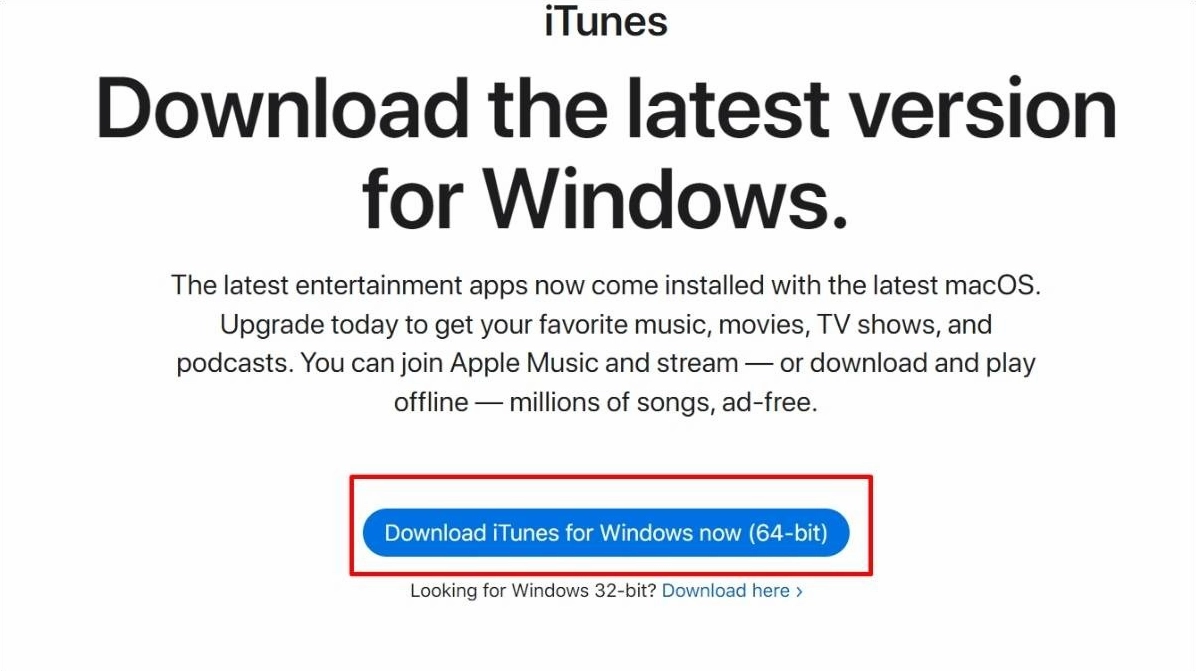
Task: Click Download iTunes for Windows now (64-bit)
Action: (606, 532)
